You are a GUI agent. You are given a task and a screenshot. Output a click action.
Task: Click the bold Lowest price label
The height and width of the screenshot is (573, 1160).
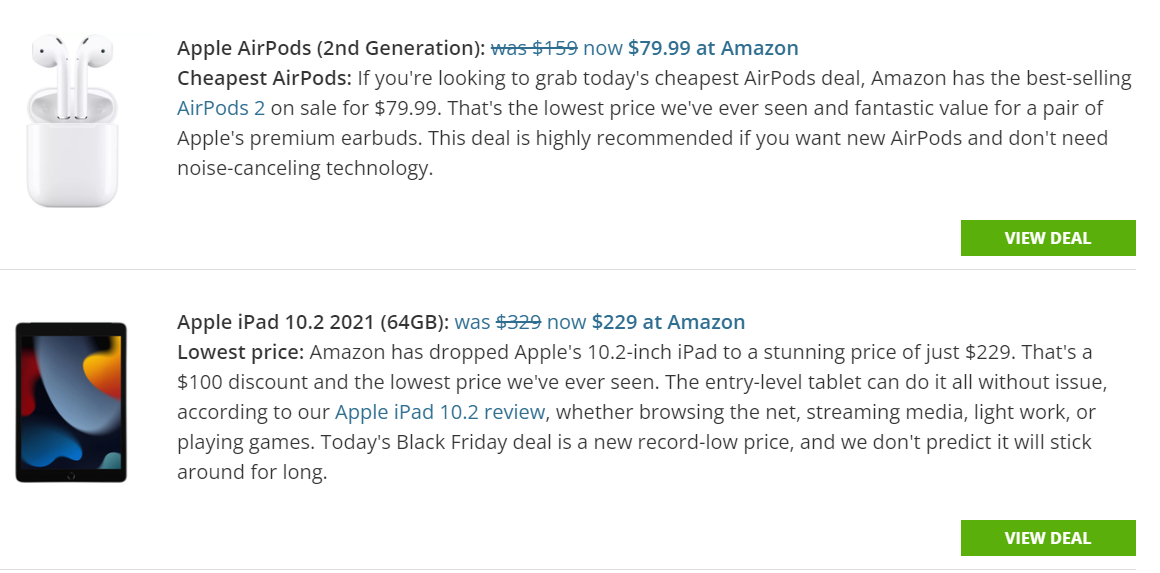240,352
